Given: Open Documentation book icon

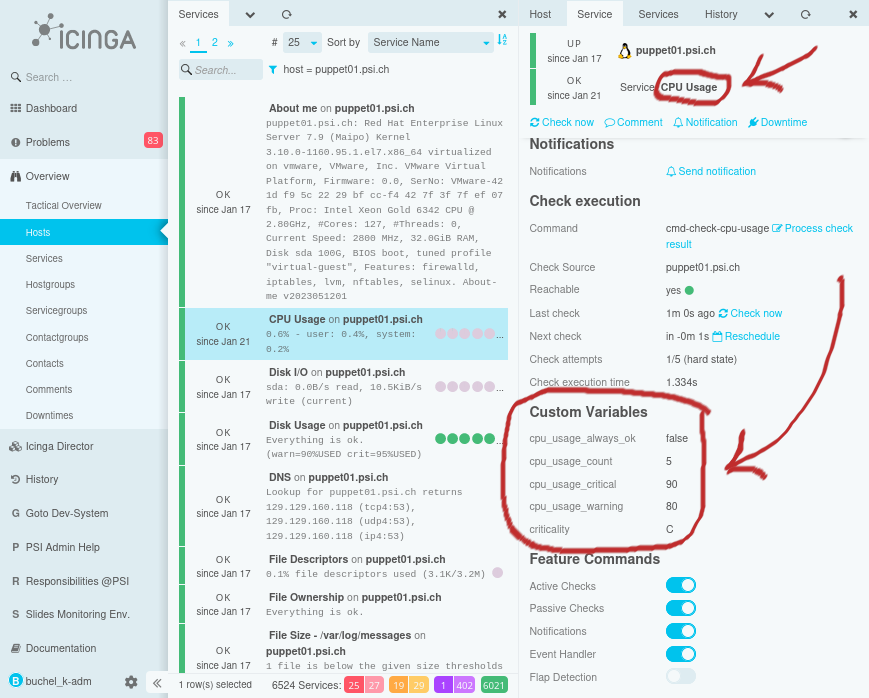Looking at the screenshot, I should (x=16, y=648).
